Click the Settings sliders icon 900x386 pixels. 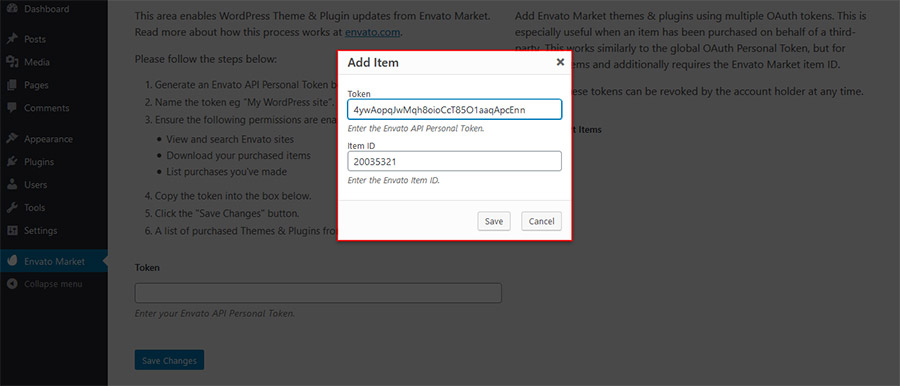[11, 230]
